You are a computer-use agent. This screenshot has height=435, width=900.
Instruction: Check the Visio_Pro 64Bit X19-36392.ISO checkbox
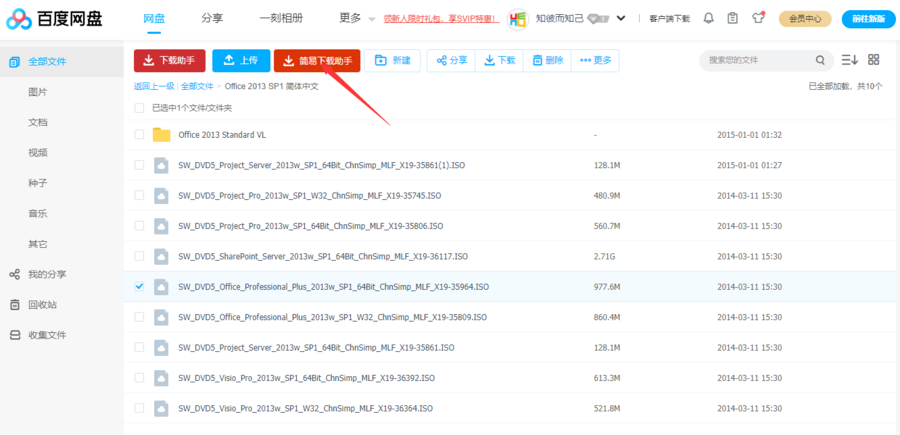[139, 378]
